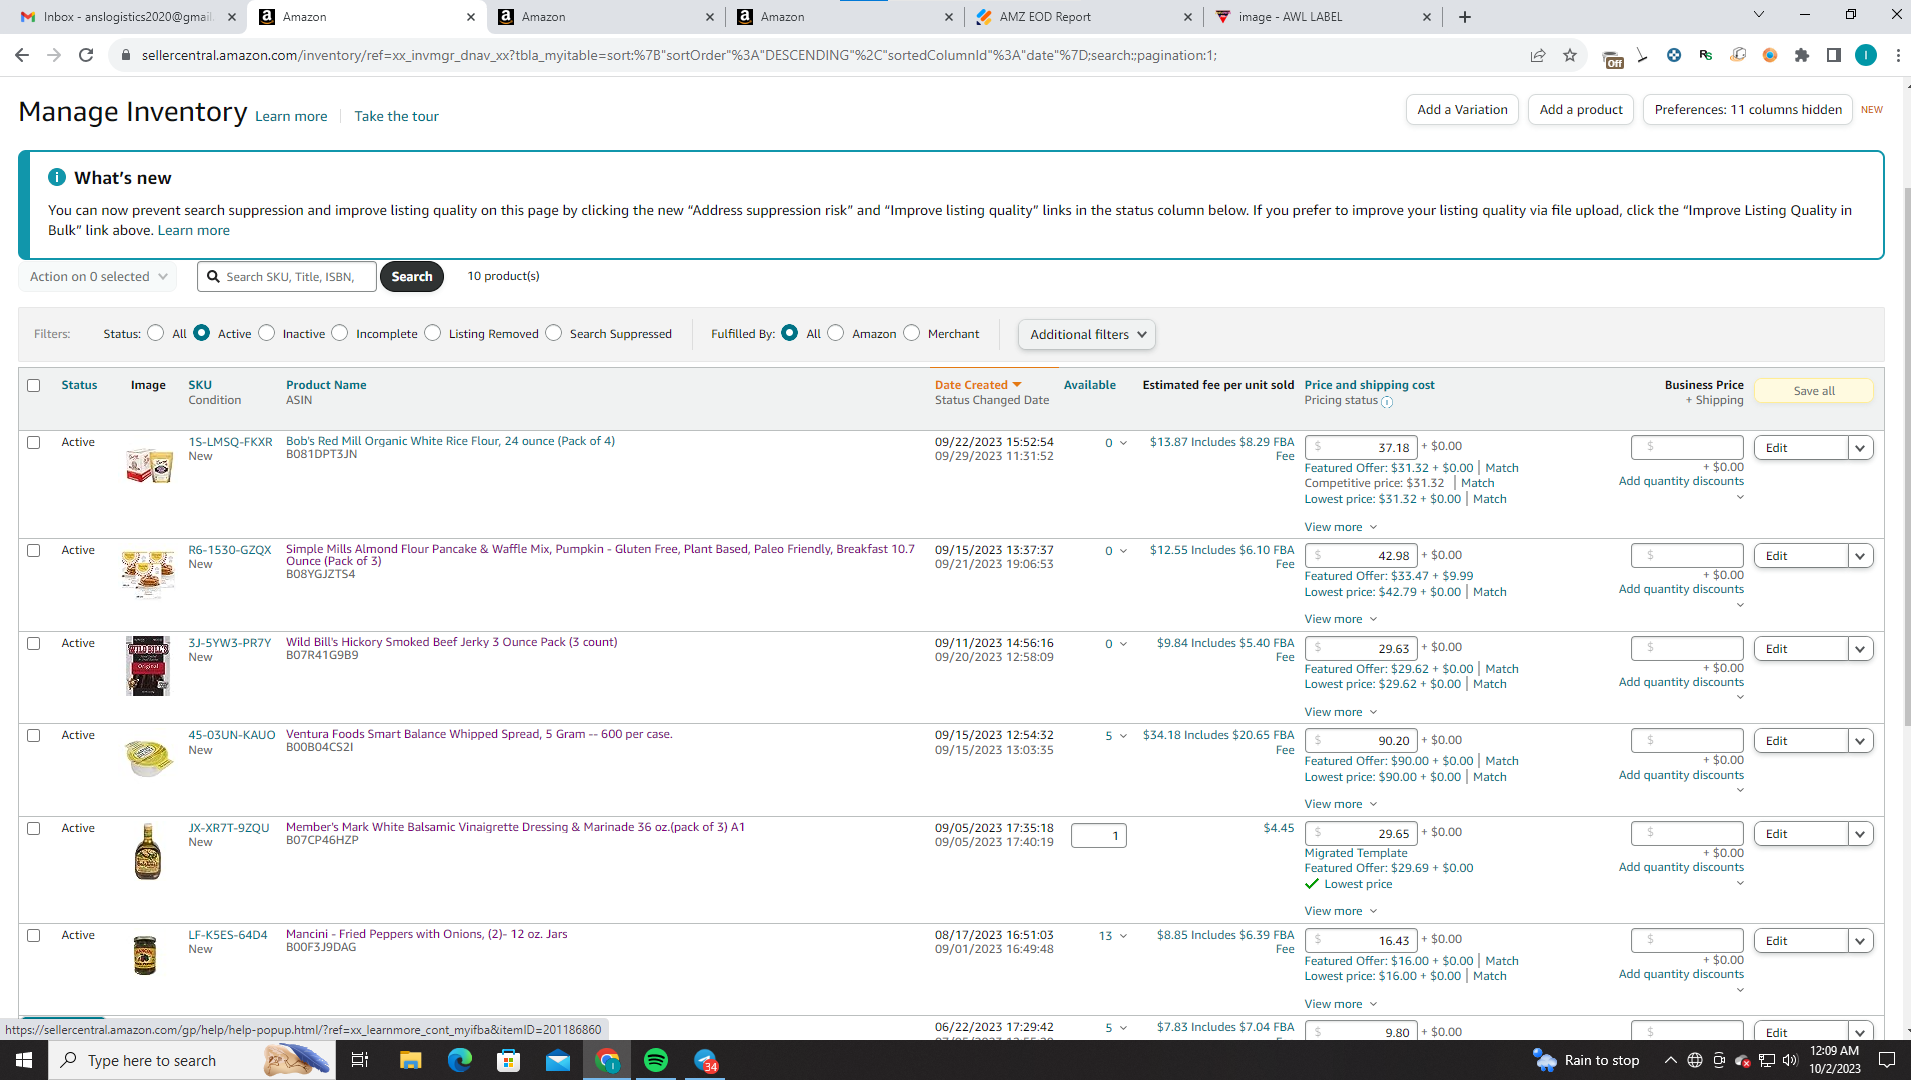Expand the Additional filters dropdown
The height and width of the screenshot is (1080, 1911).
[1087, 335]
